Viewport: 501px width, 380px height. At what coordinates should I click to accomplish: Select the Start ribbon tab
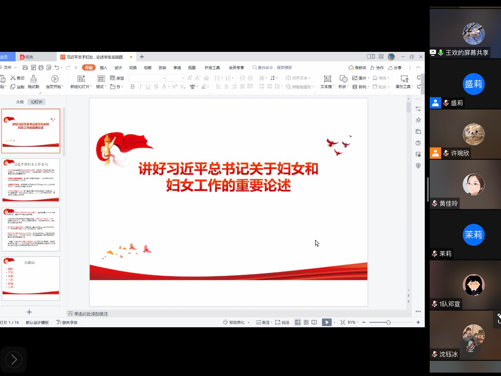[89, 68]
